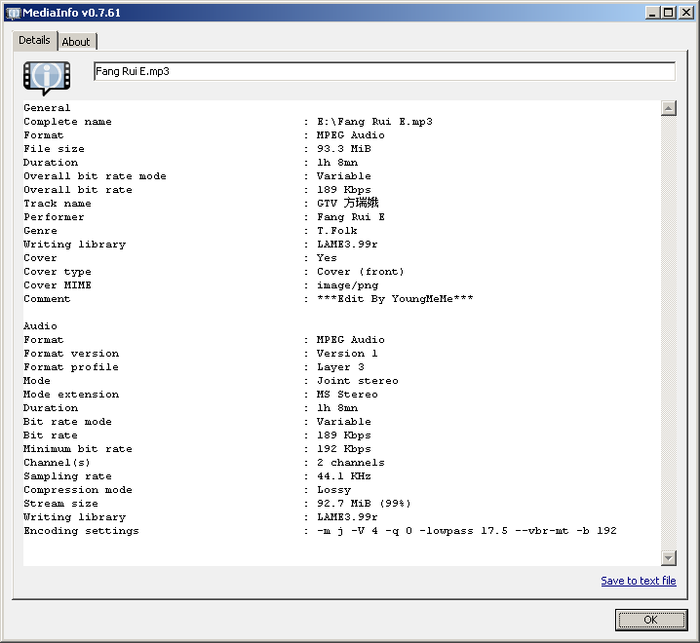The image size is (700, 643).
Task: Click the value '192 Kbps'
Action: tap(344, 449)
